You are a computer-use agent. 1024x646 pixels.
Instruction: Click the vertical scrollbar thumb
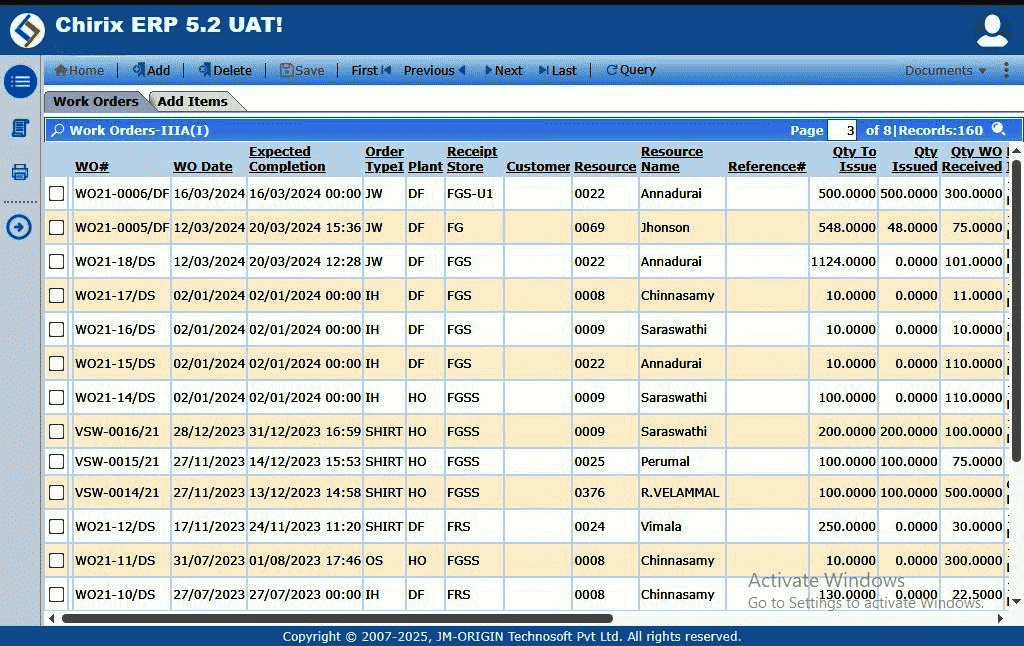coord(1016,310)
